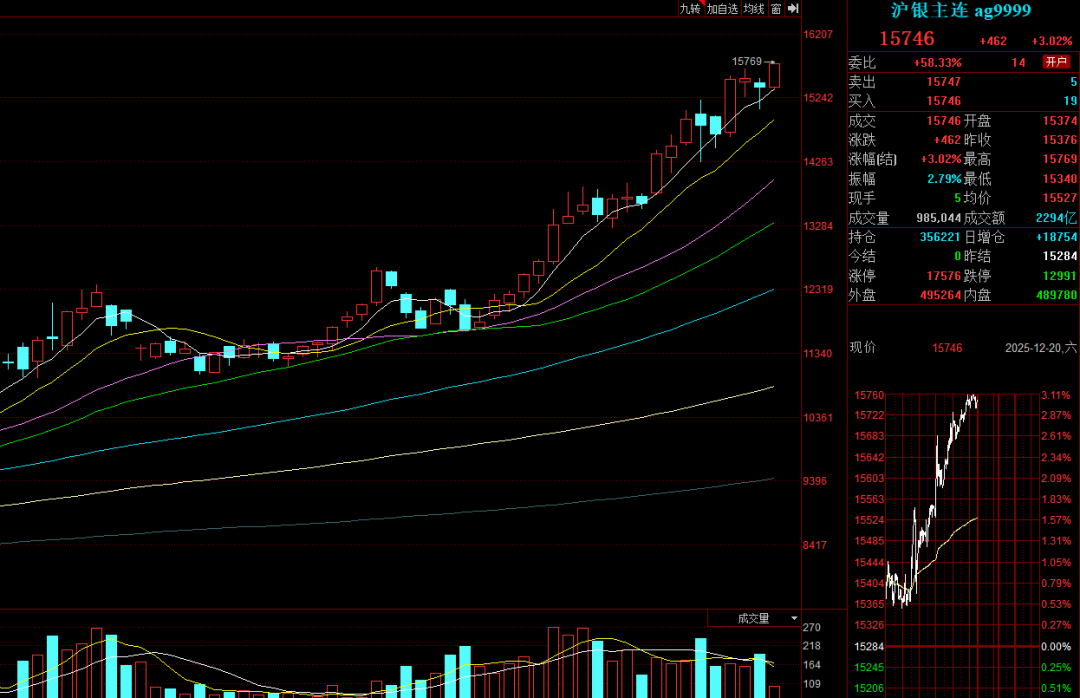Image resolution: width=1080 pixels, height=698 pixels.
Task: Click the collapse side panel arrow icon
Action: [793, 8]
